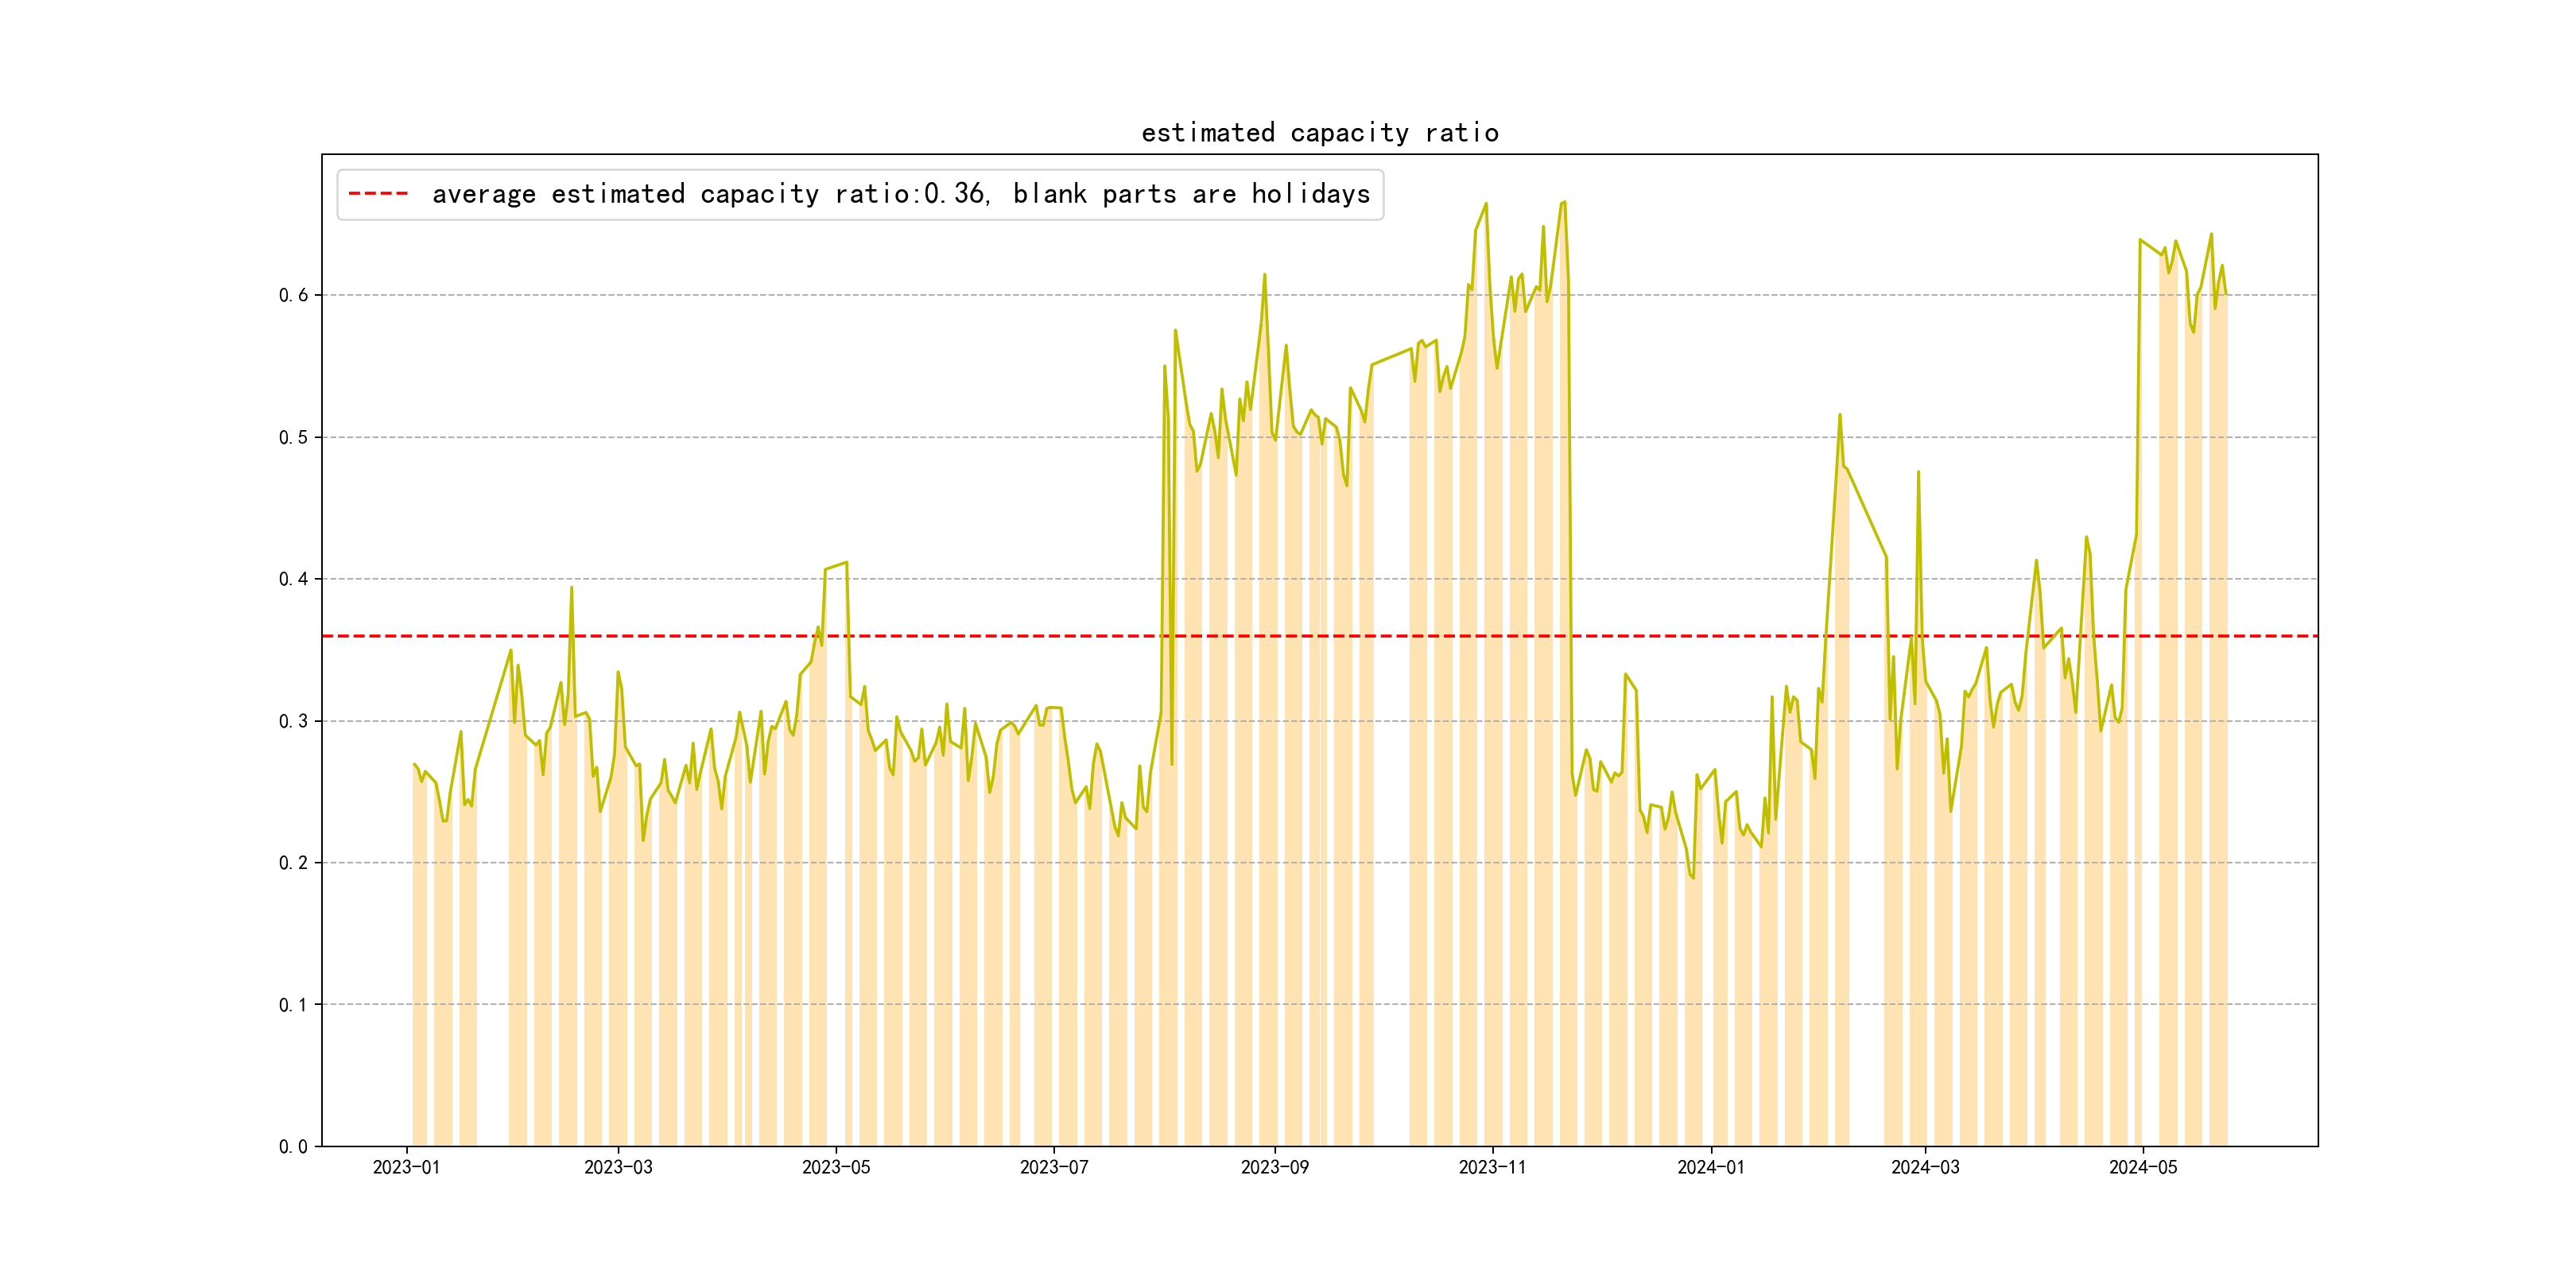The image size is (2576, 1288).
Task: Click the 2024-05 x-axis label
Action: (2143, 1167)
